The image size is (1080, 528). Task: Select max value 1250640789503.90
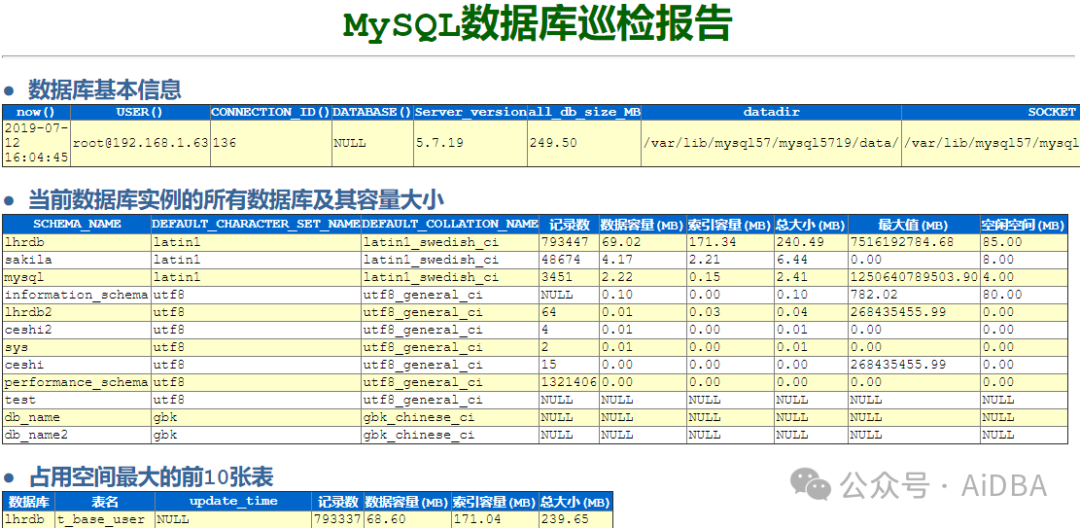pyautogui.click(x=913, y=277)
